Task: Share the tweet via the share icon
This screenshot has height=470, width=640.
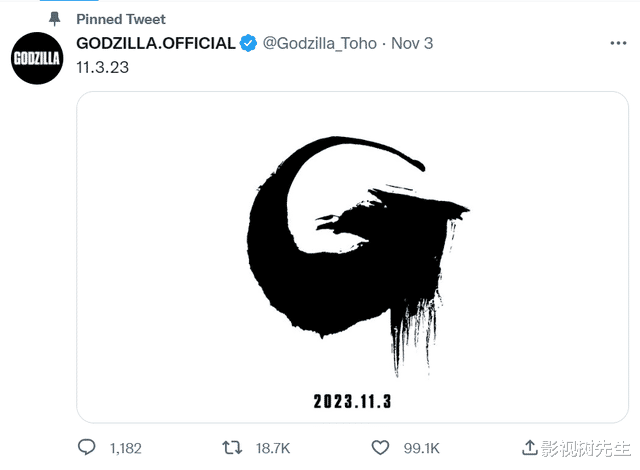Action: click(x=530, y=446)
